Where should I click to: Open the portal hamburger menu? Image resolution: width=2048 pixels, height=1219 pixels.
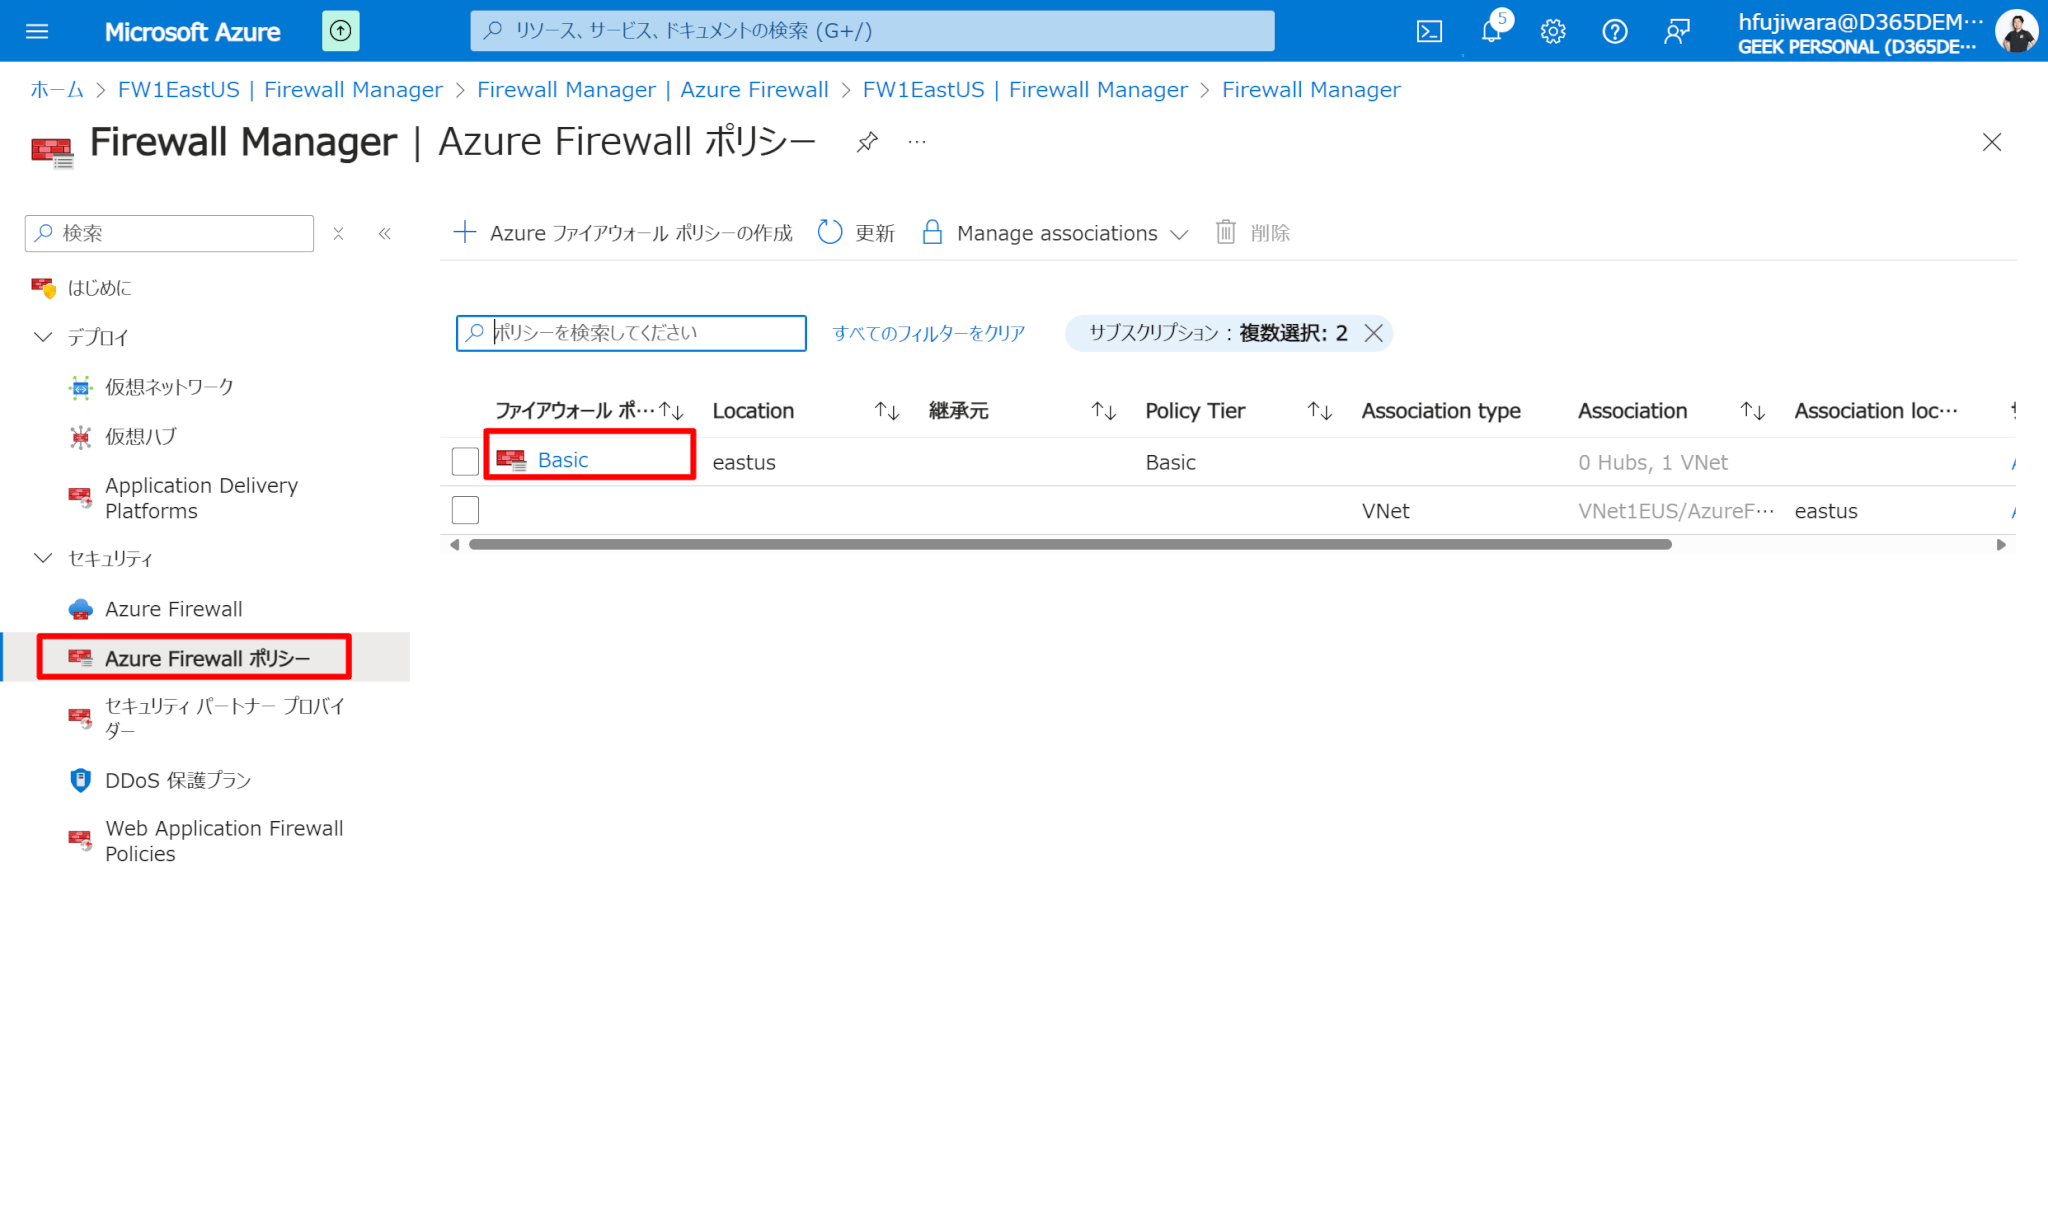point(37,31)
